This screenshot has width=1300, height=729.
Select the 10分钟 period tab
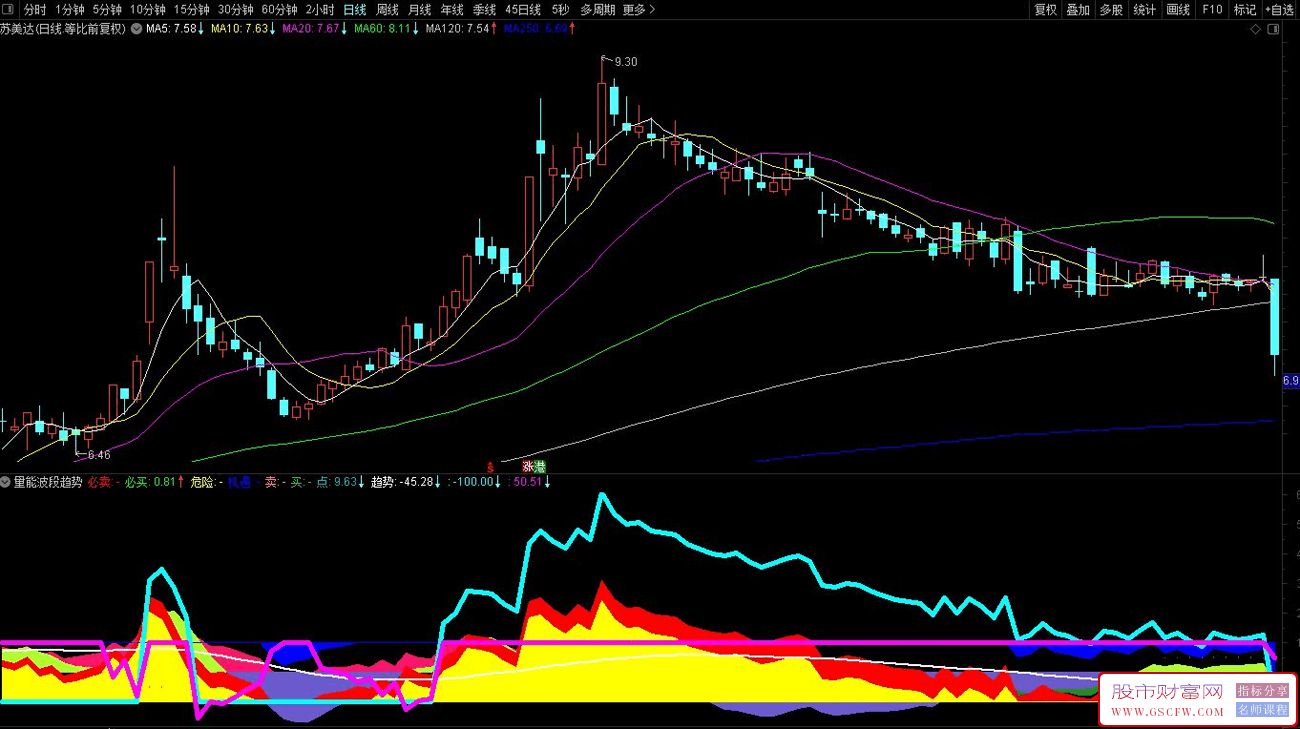[147, 10]
